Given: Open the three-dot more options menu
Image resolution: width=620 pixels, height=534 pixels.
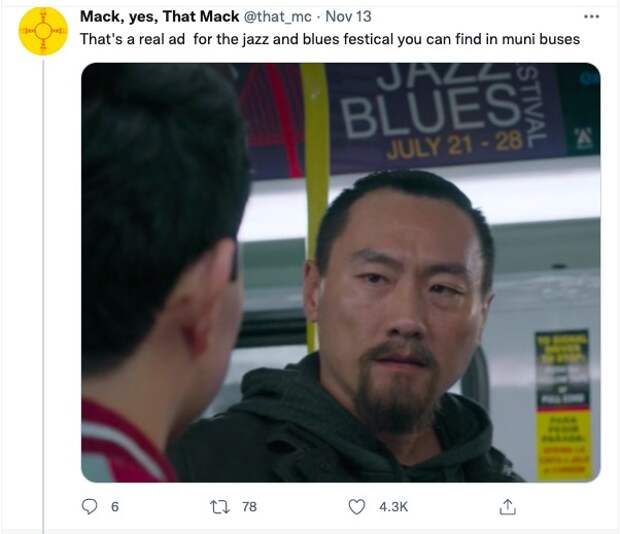Looking at the screenshot, I should coord(592,17).
